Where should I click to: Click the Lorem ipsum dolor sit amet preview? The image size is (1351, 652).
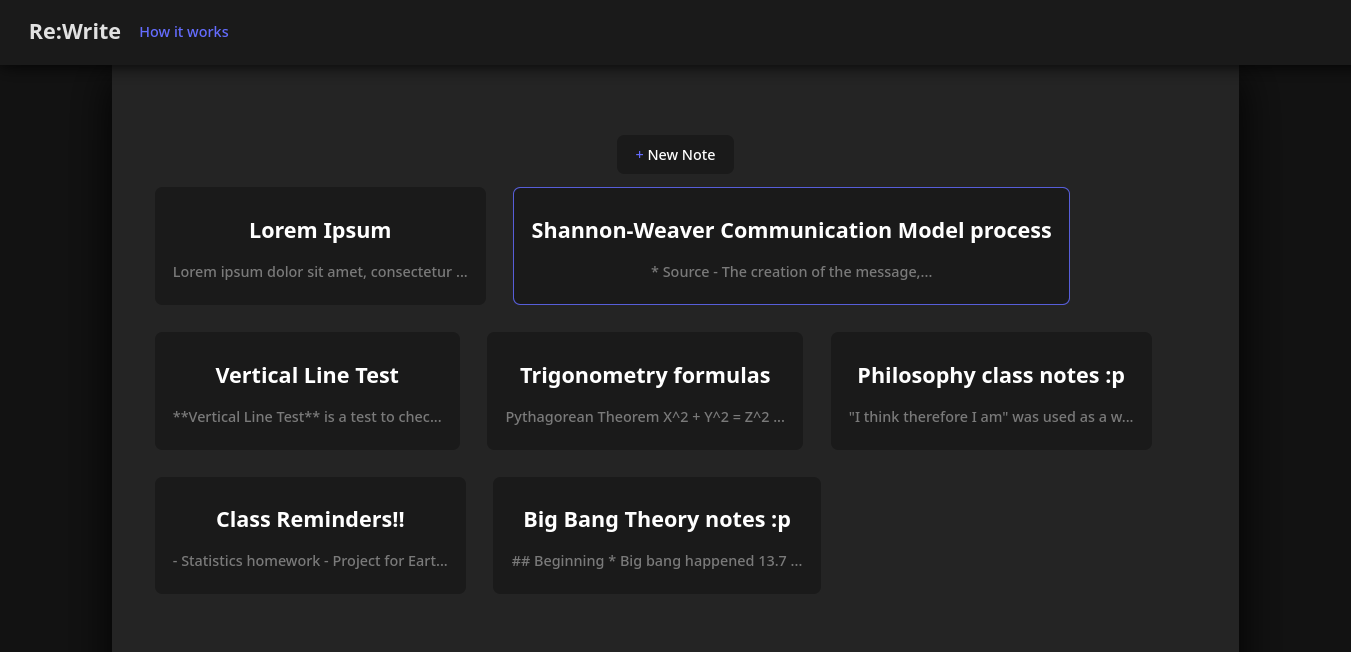point(320,272)
